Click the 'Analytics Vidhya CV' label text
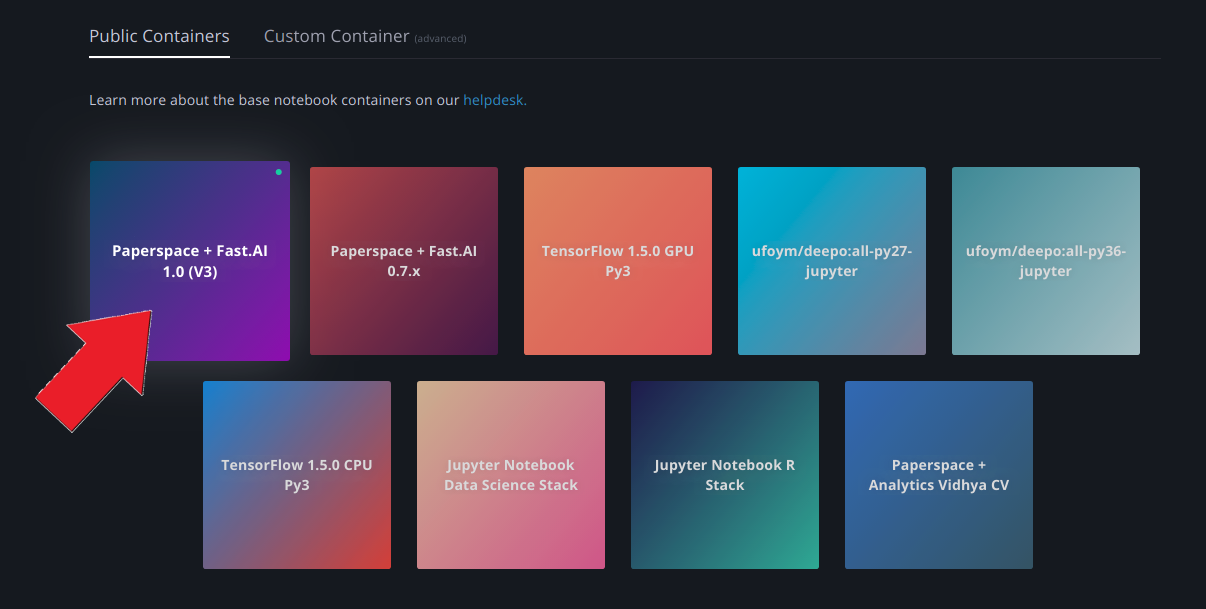 (938, 485)
